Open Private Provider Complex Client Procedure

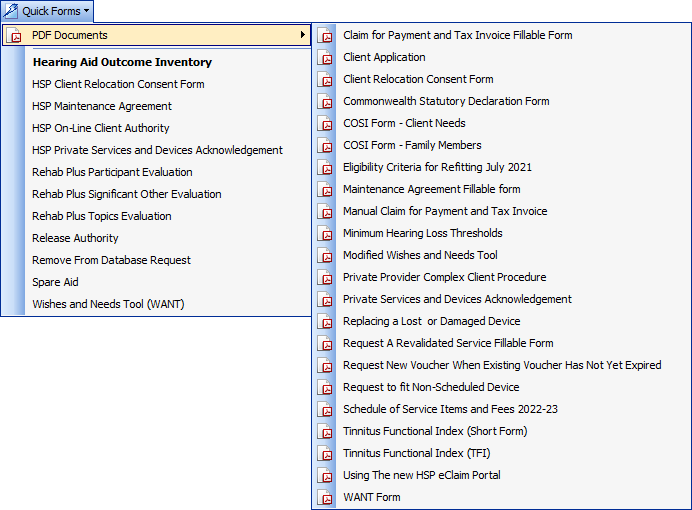(x=445, y=278)
